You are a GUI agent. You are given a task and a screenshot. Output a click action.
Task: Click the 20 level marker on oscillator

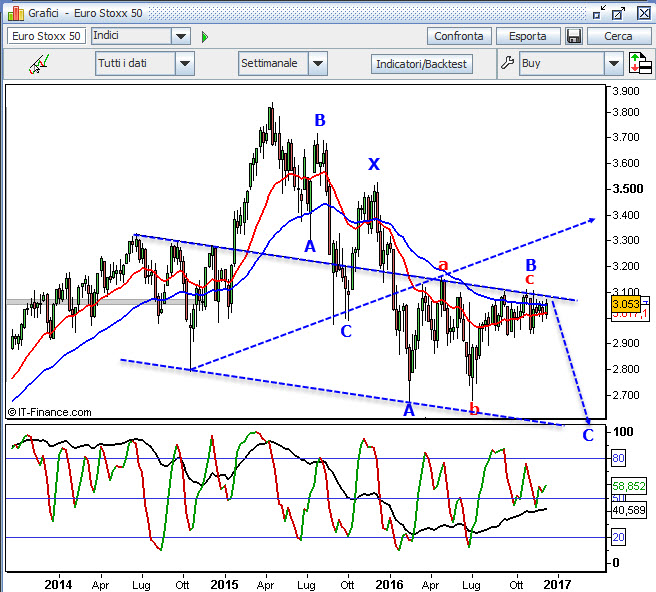point(618,537)
